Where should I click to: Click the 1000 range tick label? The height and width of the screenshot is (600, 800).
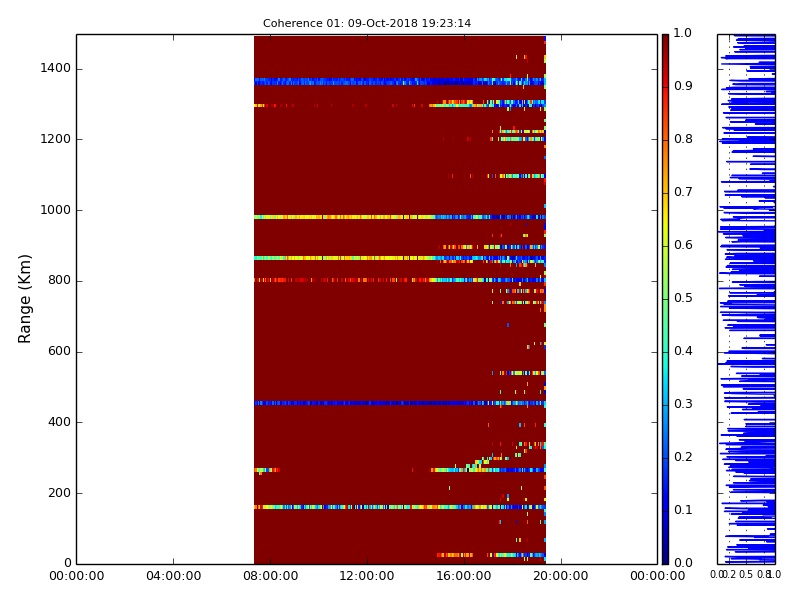click(56, 210)
